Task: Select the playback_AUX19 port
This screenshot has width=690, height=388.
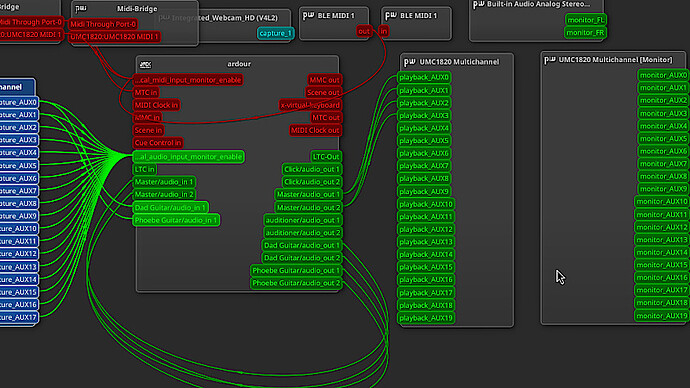Action: [x=426, y=318]
